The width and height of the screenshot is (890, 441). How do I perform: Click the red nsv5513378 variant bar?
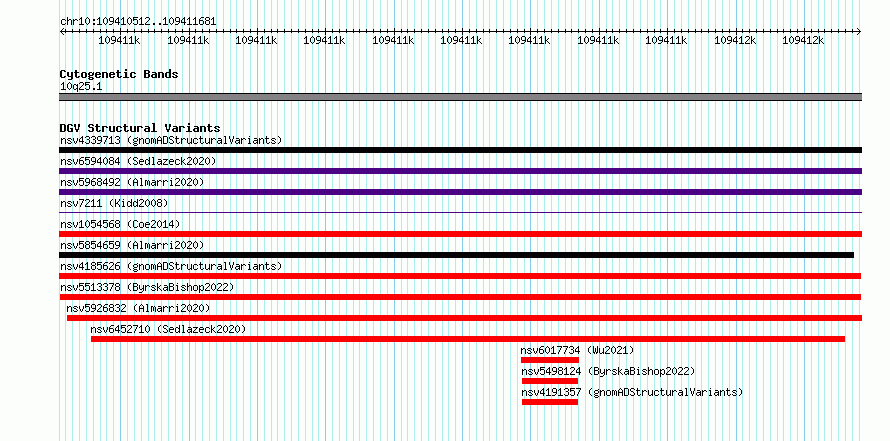point(460,297)
